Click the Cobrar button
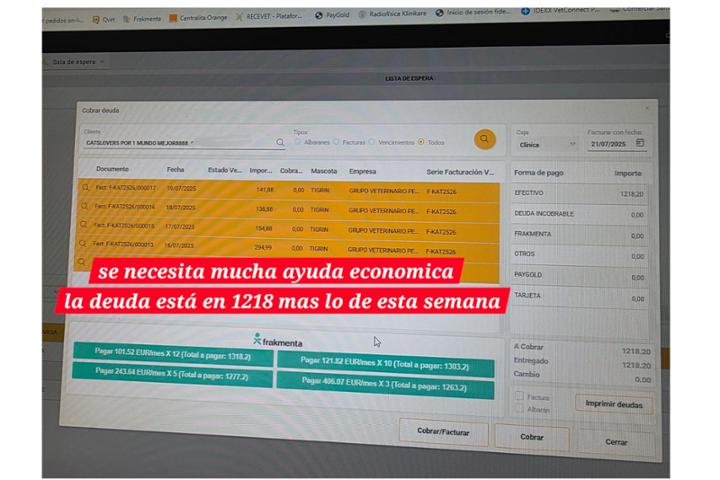 tap(532, 437)
